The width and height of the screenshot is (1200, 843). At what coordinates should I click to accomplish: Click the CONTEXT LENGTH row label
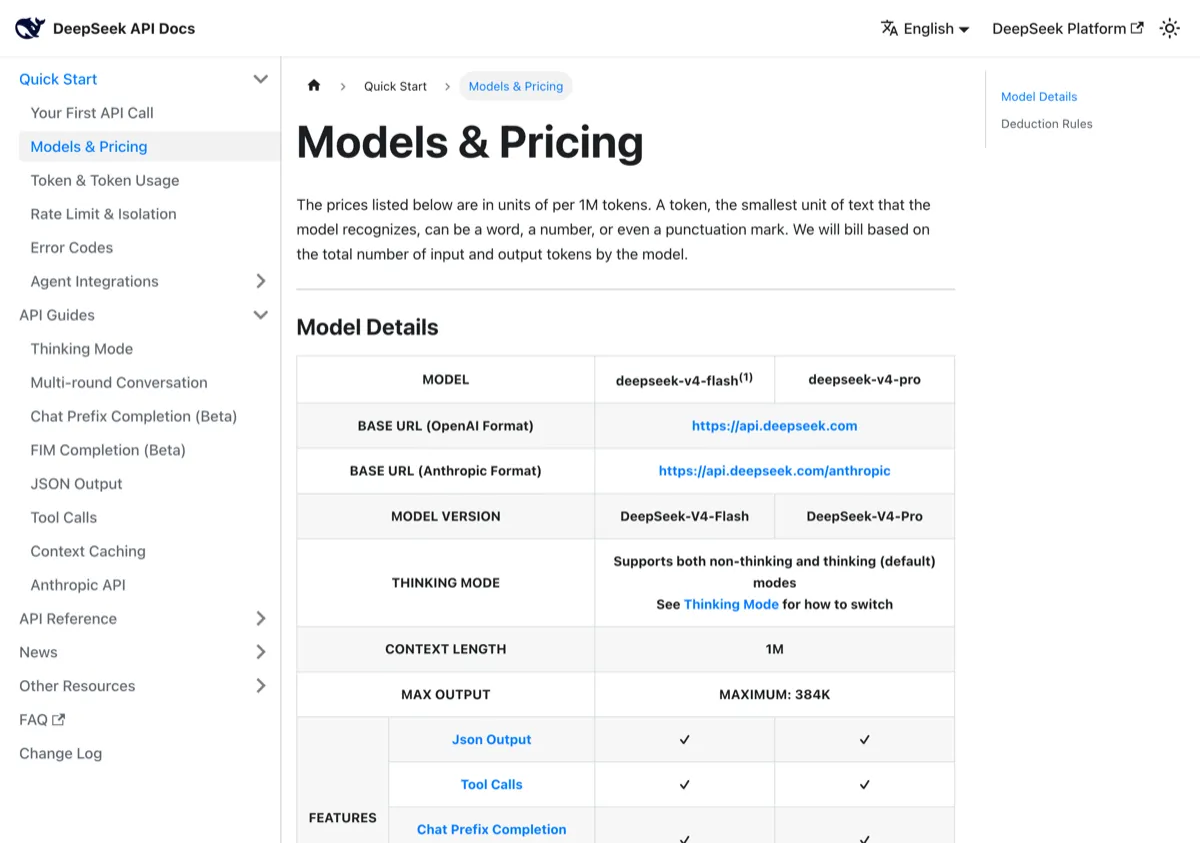click(446, 649)
